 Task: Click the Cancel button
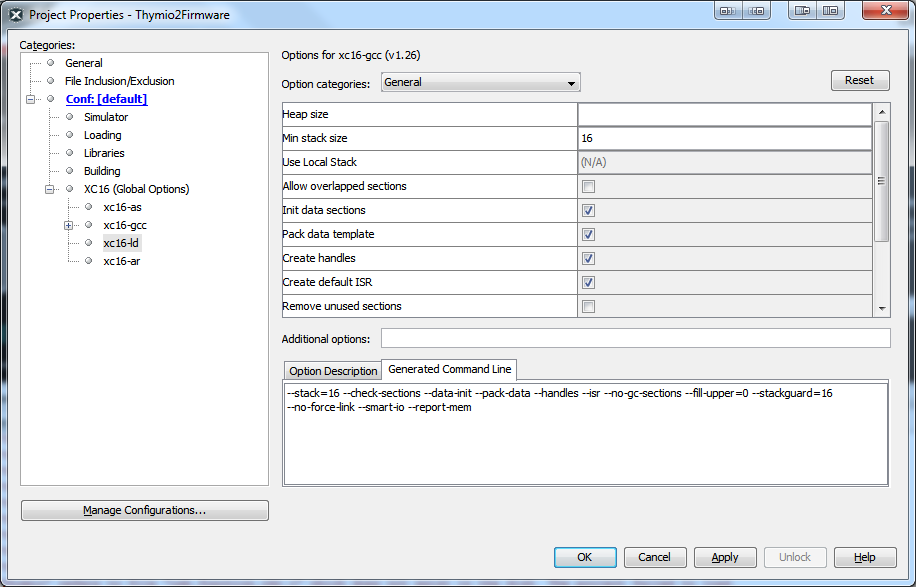click(x=654, y=557)
